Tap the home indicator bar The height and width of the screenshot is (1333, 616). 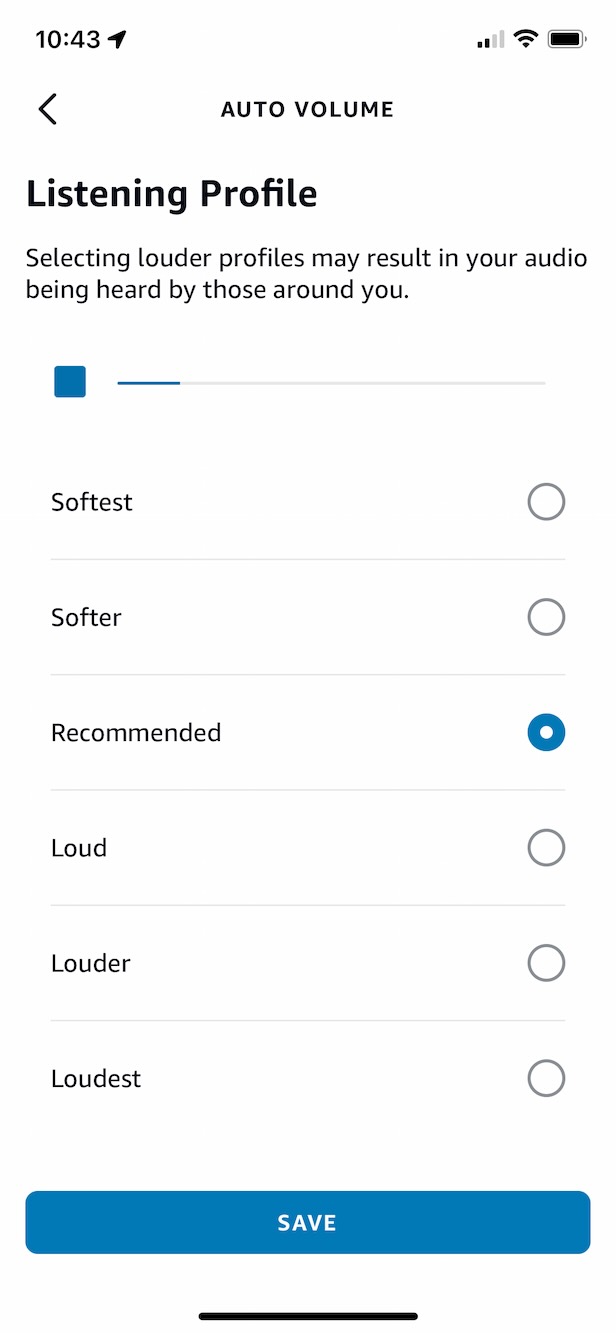pos(308,1316)
